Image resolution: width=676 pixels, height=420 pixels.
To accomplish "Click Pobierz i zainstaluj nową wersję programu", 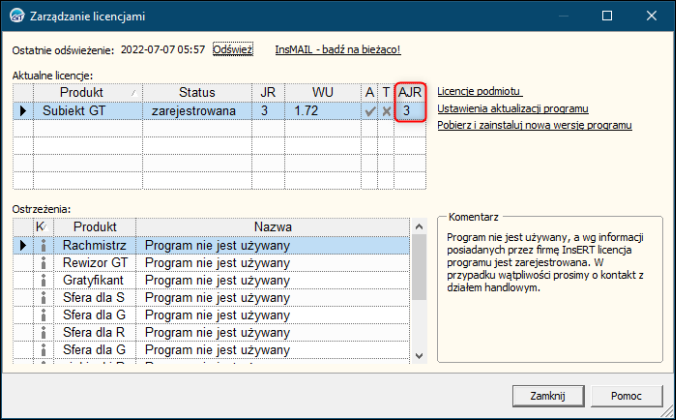I will [x=535, y=125].
